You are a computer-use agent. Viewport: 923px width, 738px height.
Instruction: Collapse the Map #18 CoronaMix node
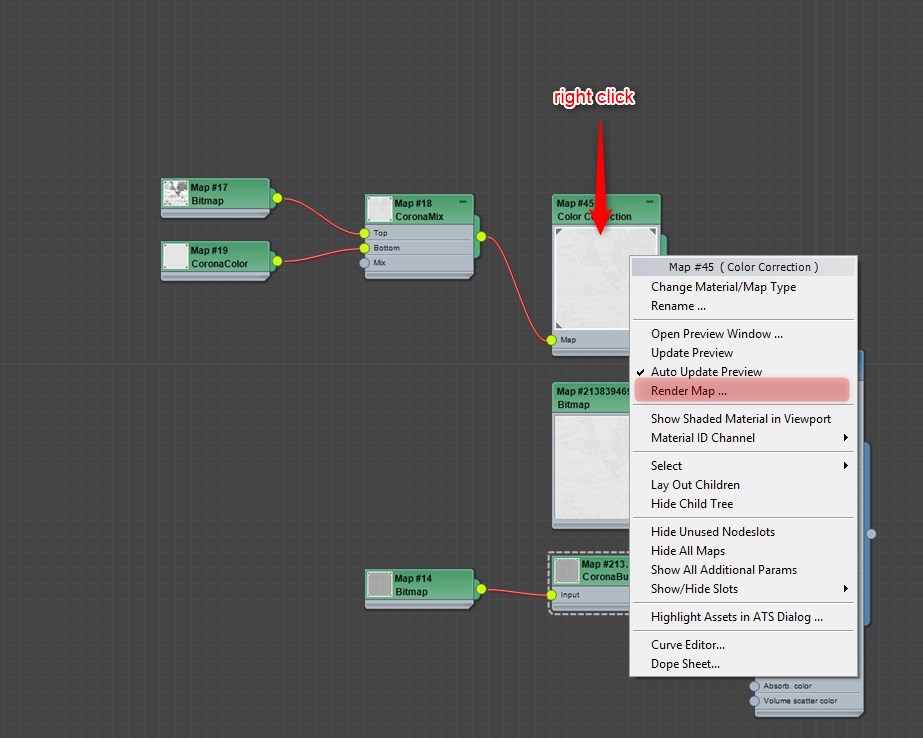pos(463,202)
